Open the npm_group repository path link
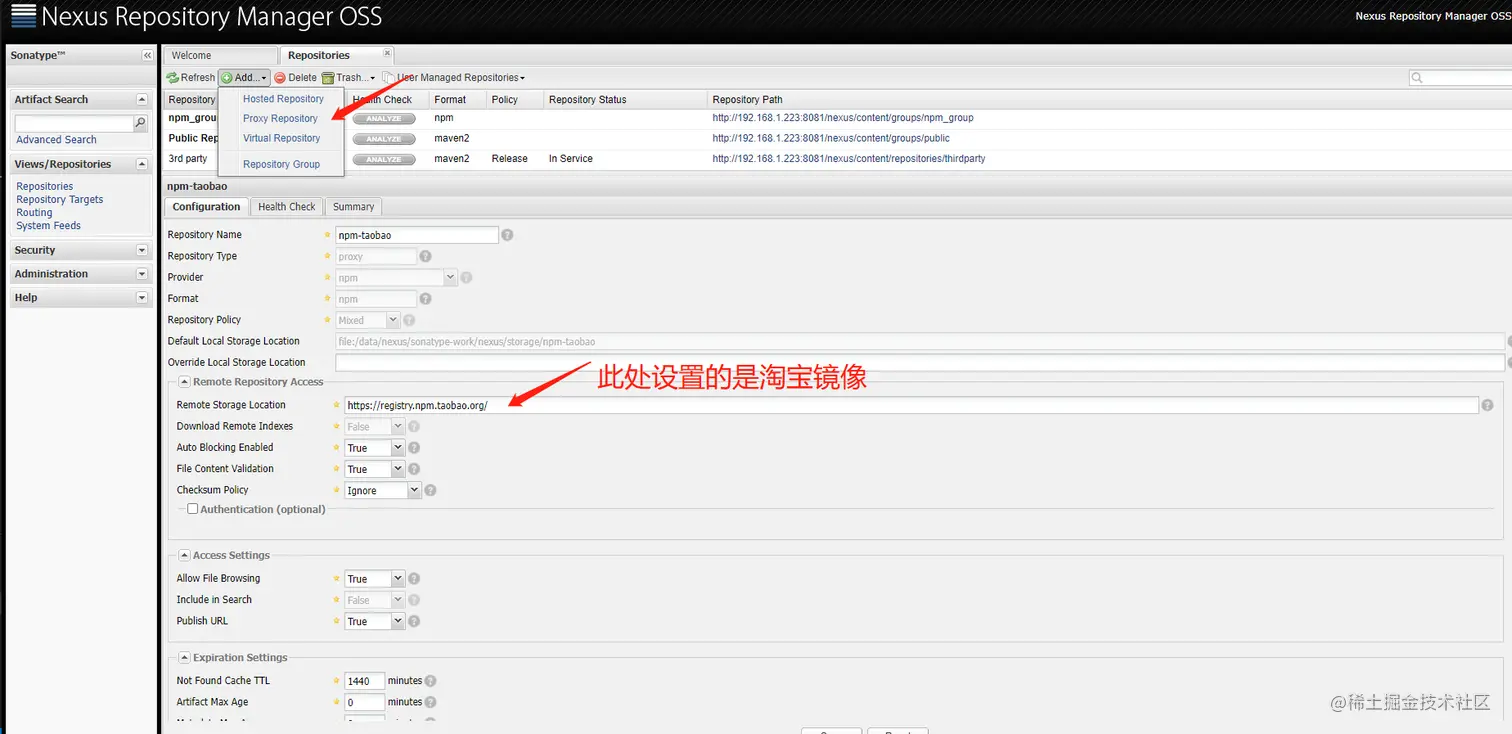Screen dimensions: 1512x734 coord(843,118)
